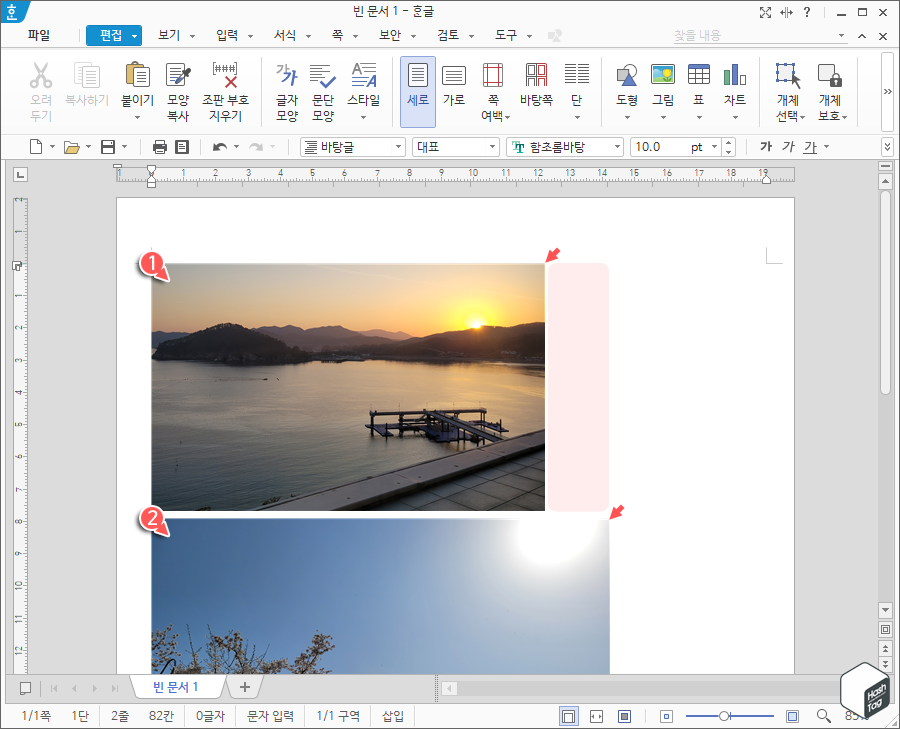The width and height of the screenshot is (900, 729).
Task: Click the font size field 10.0
Action: click(x=660, y=147)
